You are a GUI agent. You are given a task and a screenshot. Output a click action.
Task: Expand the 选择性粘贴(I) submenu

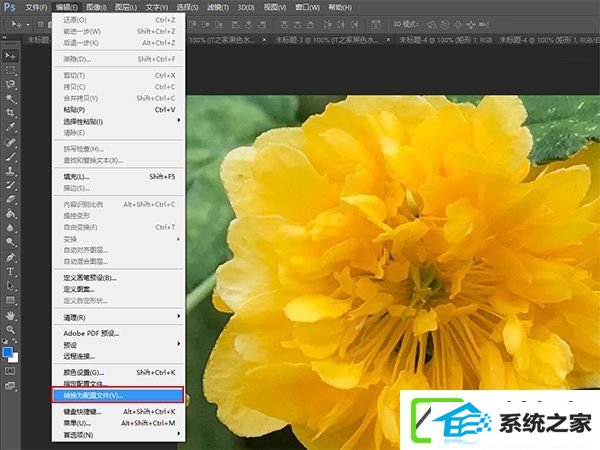point(178,120)
